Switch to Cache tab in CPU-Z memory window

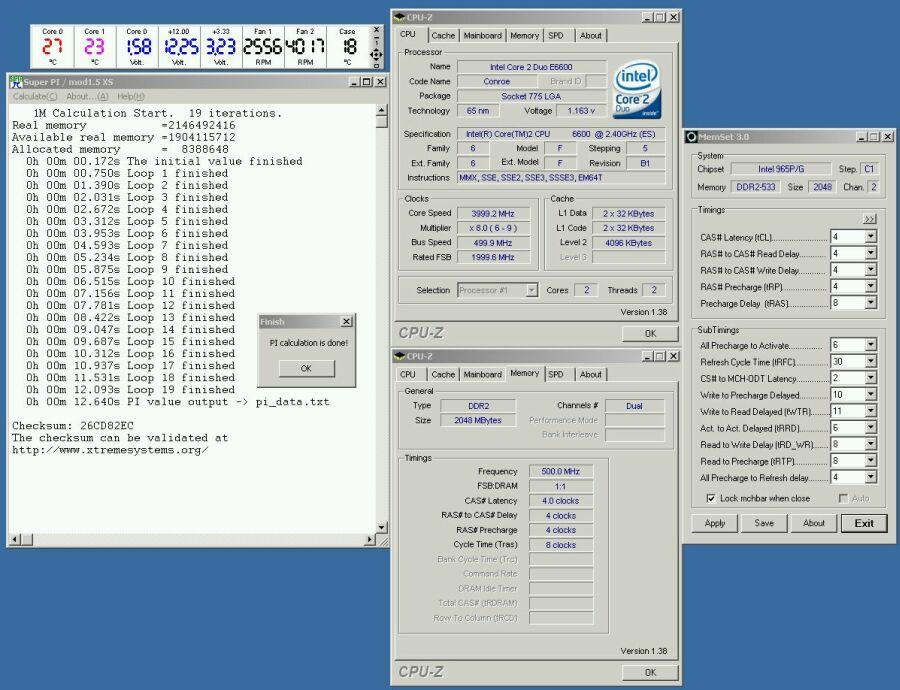pos(443,374)
